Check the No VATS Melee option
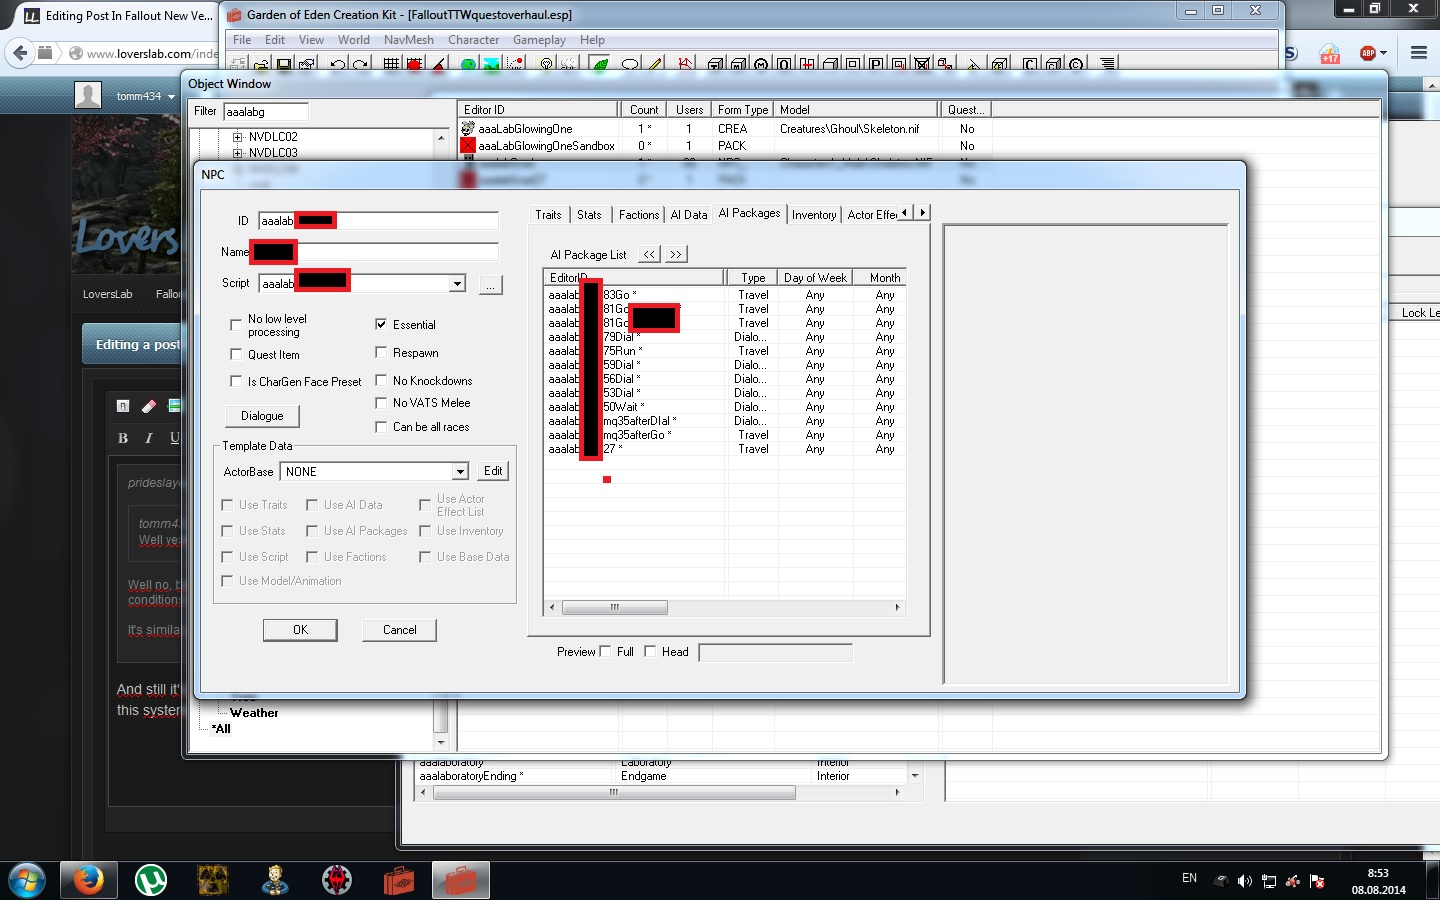Viewport: 1440px width, 900px height. pos(381,403)
